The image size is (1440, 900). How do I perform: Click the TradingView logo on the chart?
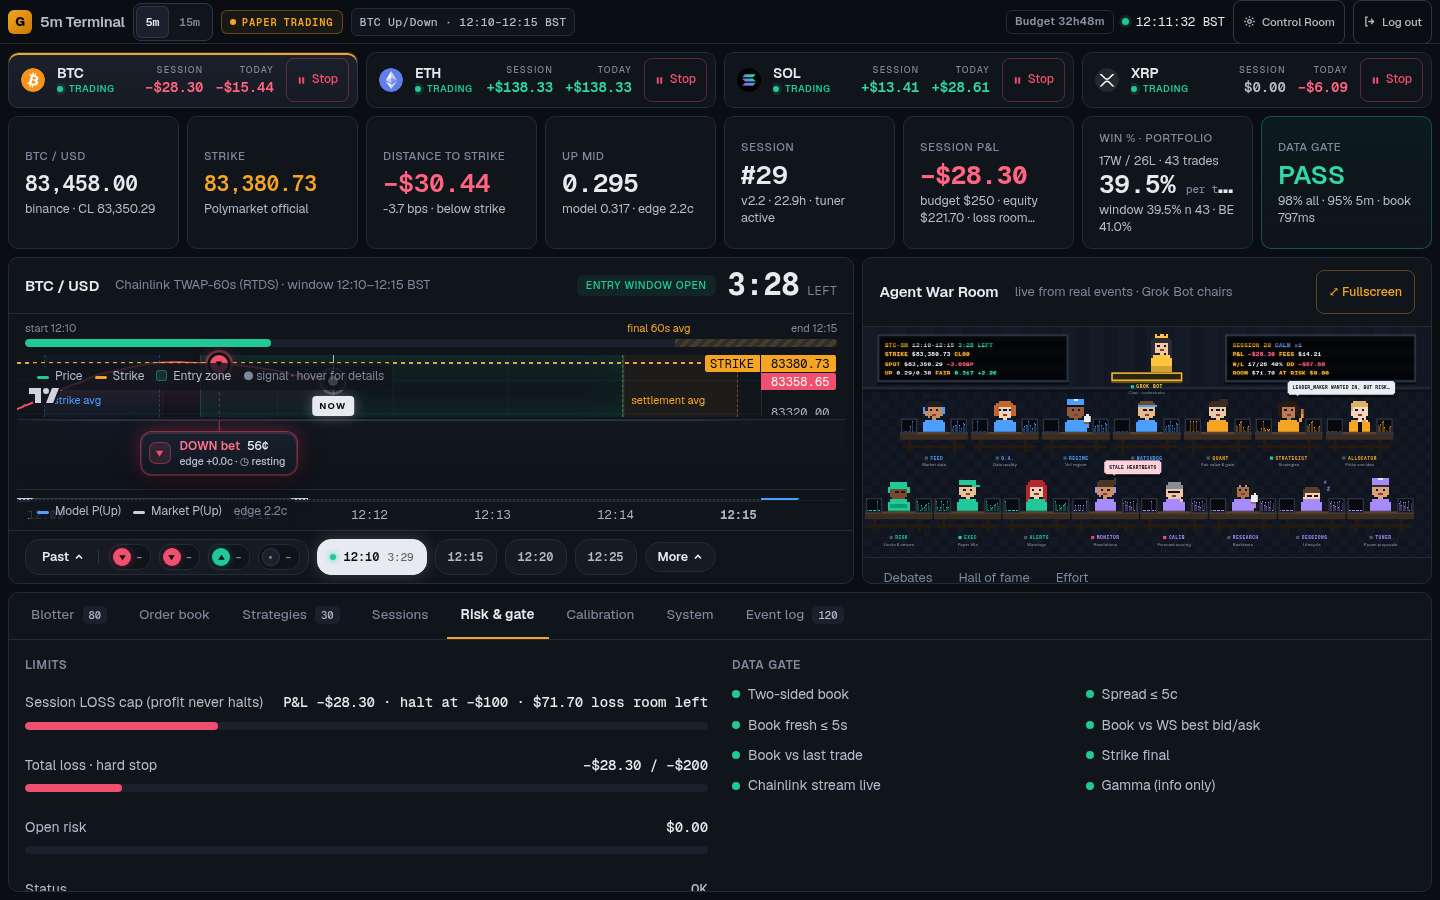coord(43,396)
